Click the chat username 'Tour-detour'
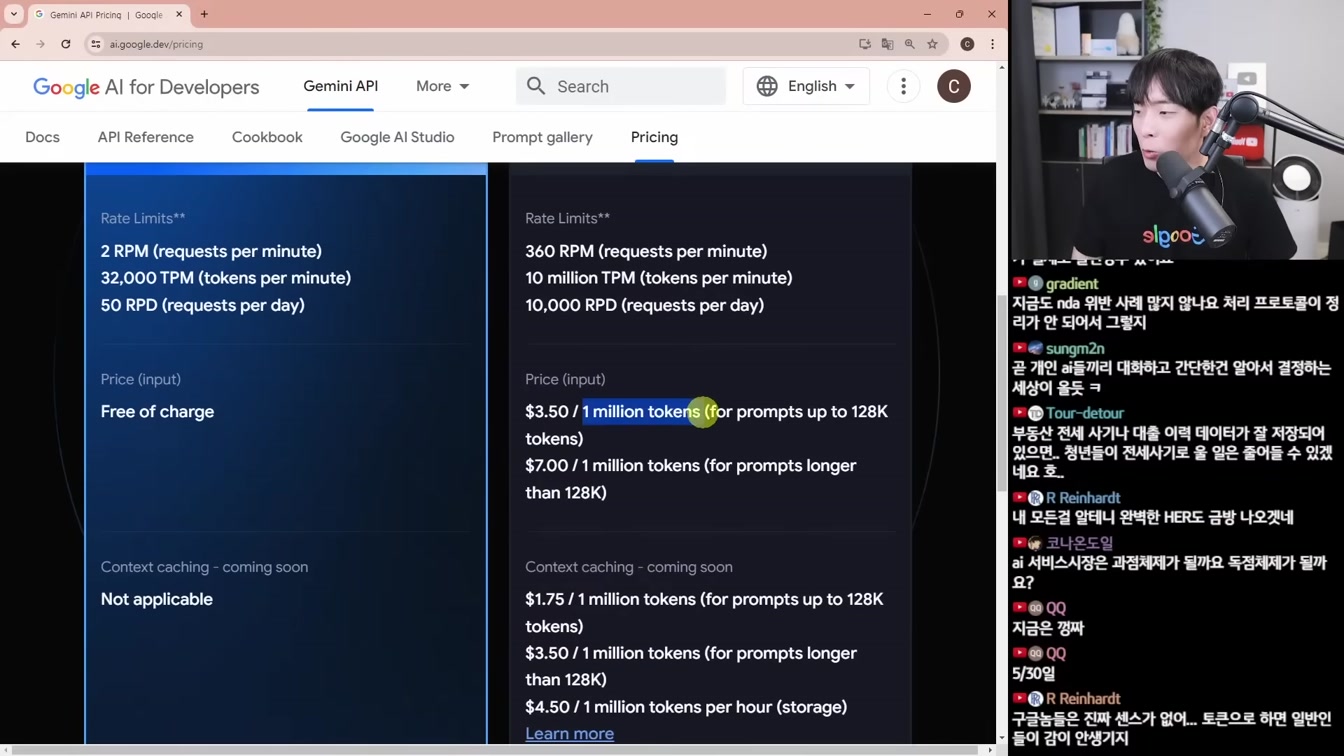Image resolution: width=1344 pixels, height=756 pixels. click(x=1085, y=413)
